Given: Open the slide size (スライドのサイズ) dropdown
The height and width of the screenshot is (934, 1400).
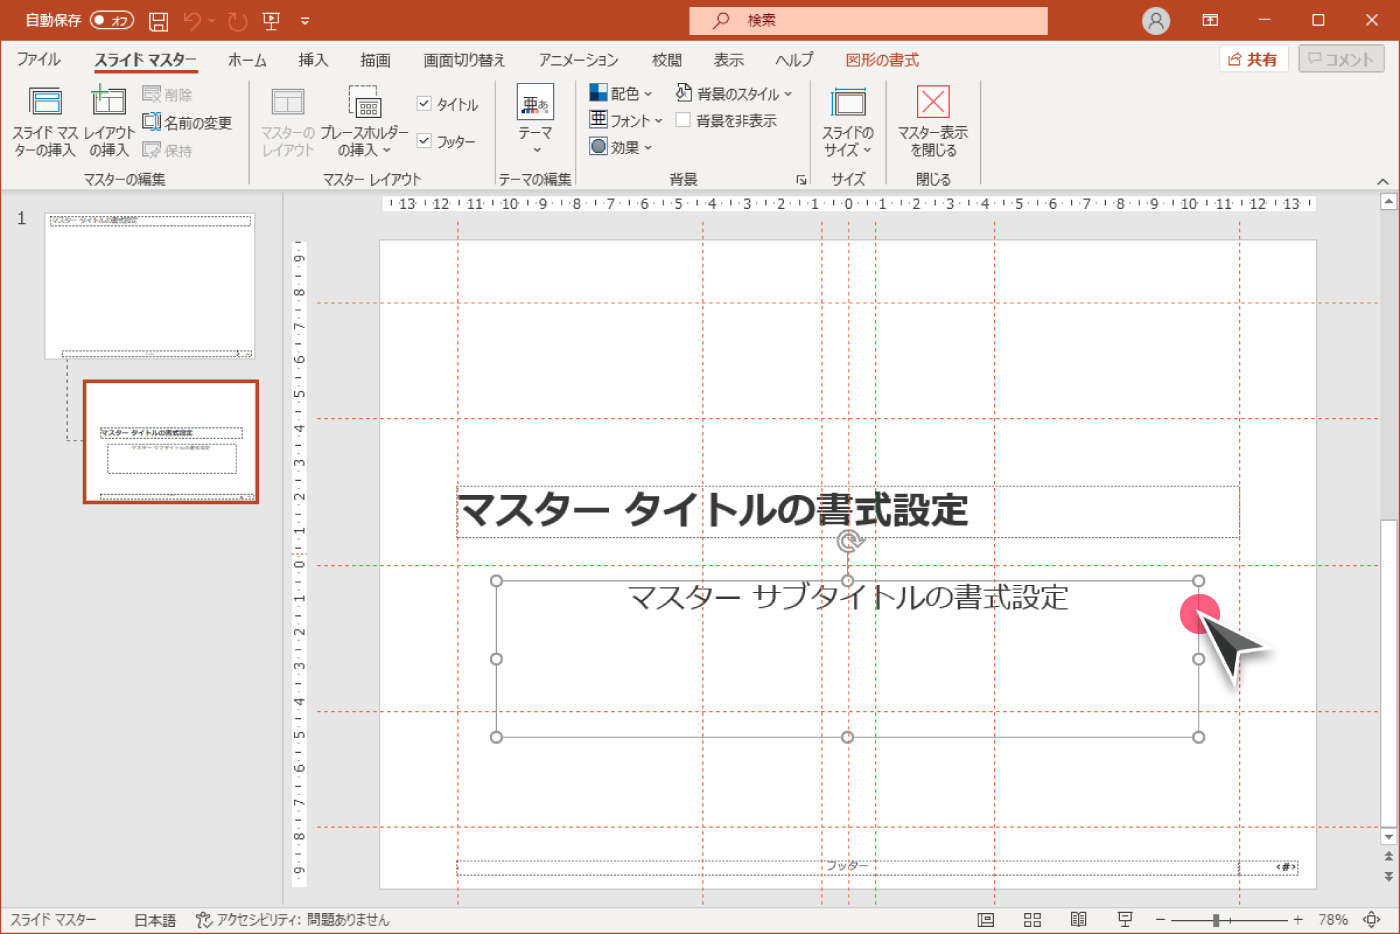Looking at the screenshot, I should [x=848, y=121].
